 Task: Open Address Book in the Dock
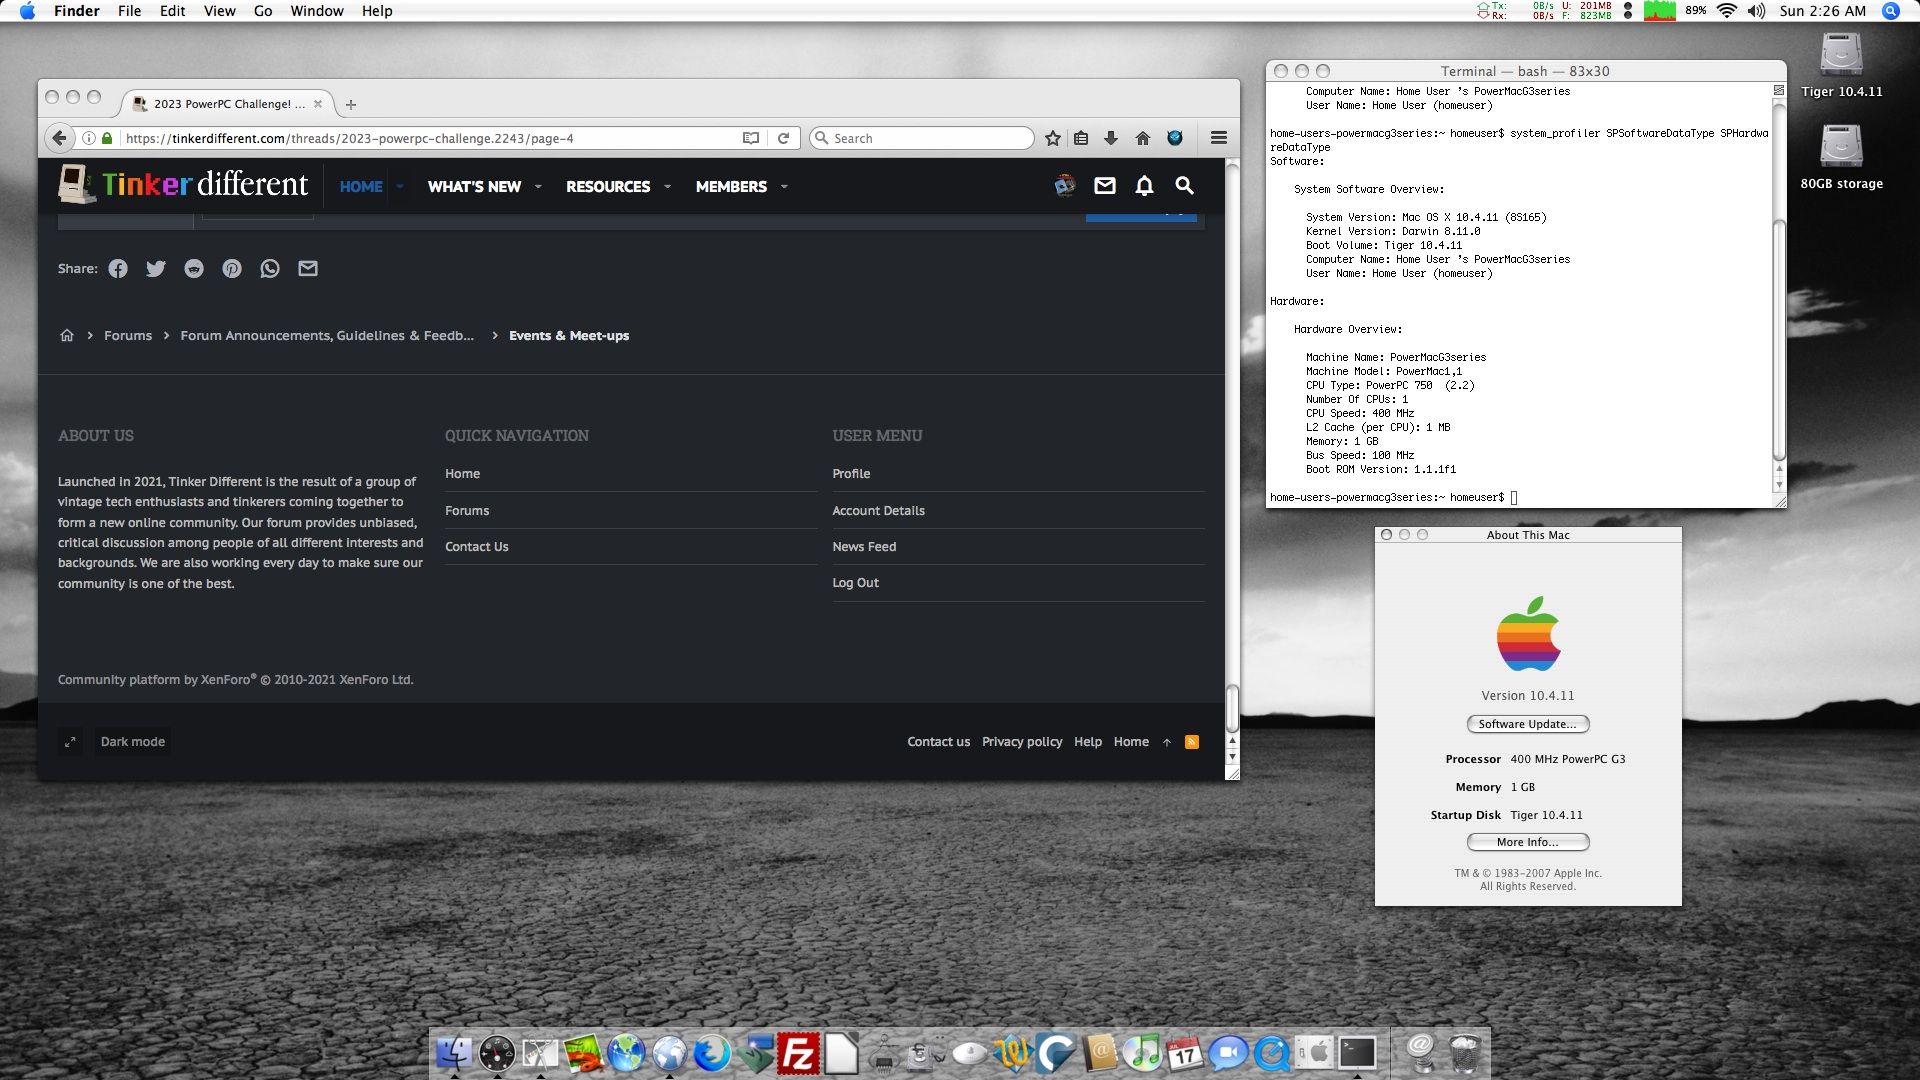coord(1099,1053)
